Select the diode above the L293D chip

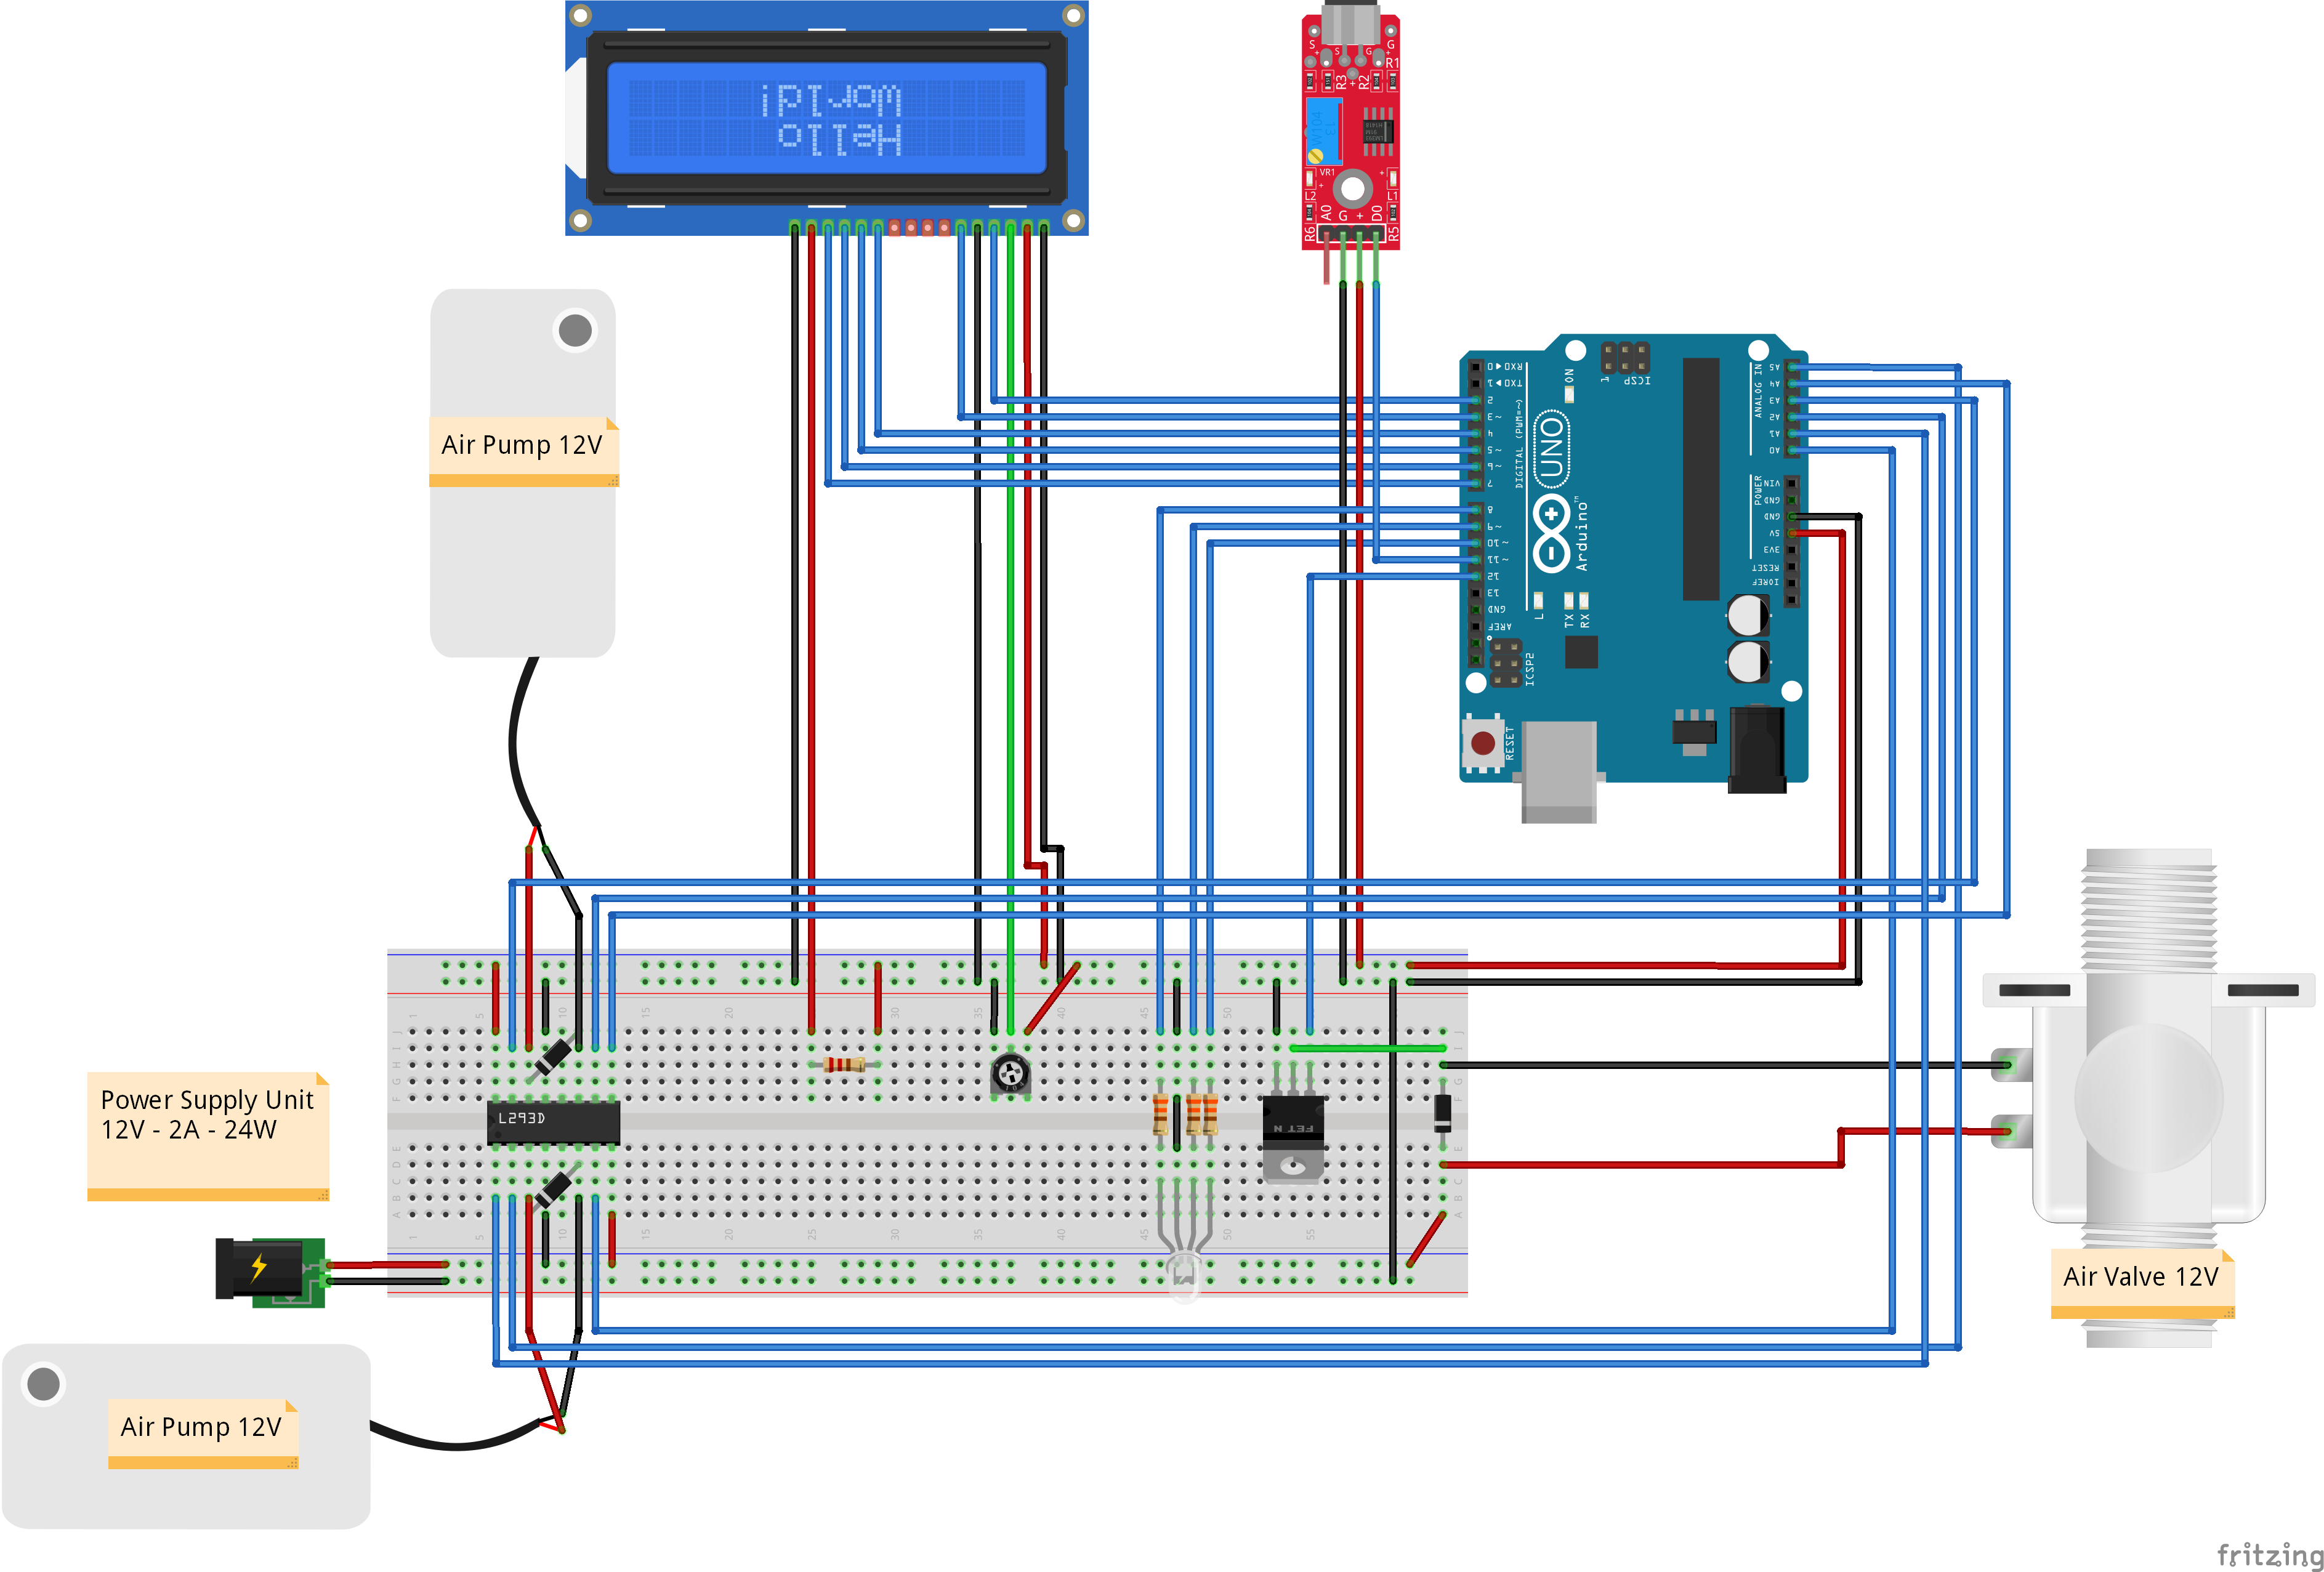click(553, 1056)
